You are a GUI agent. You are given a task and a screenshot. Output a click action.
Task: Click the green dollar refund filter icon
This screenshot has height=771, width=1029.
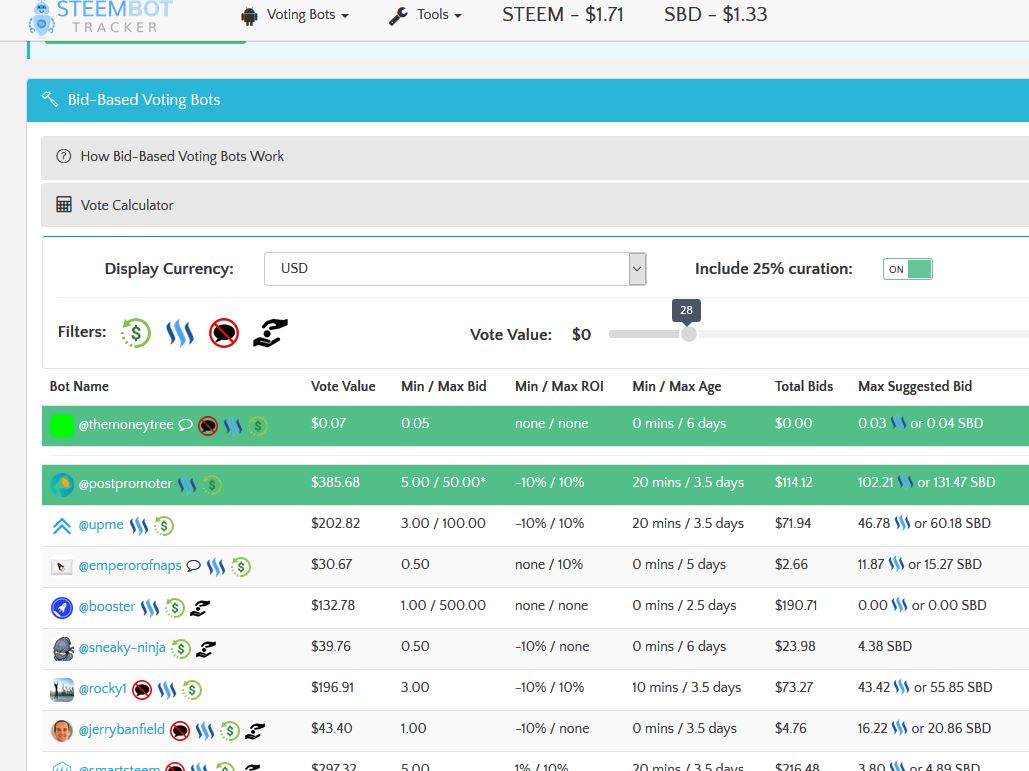click(x=136, y=333)
